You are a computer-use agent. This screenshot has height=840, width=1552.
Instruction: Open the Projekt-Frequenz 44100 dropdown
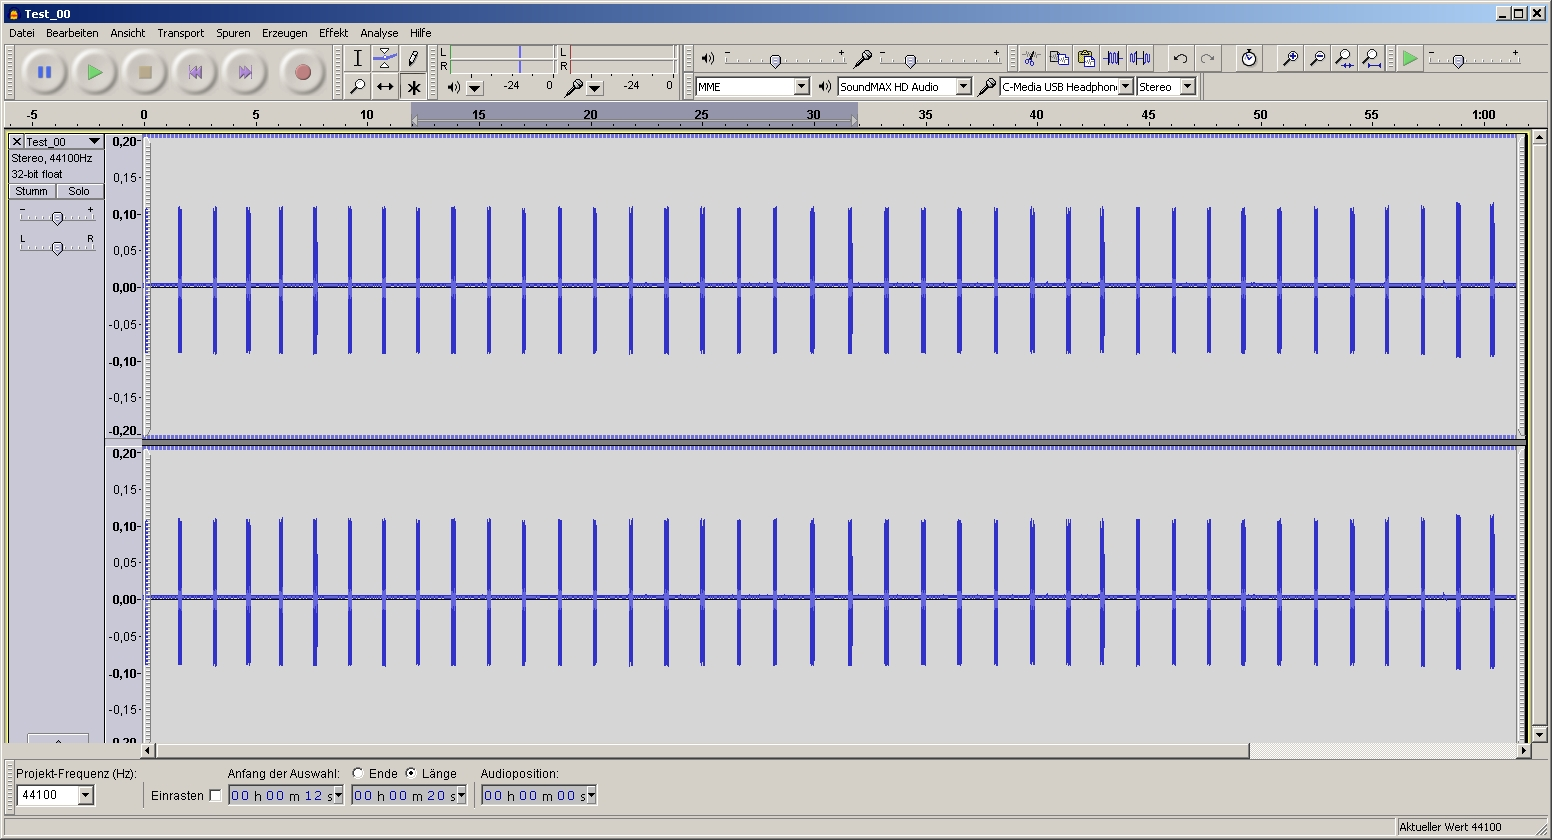tap(86, 796)
